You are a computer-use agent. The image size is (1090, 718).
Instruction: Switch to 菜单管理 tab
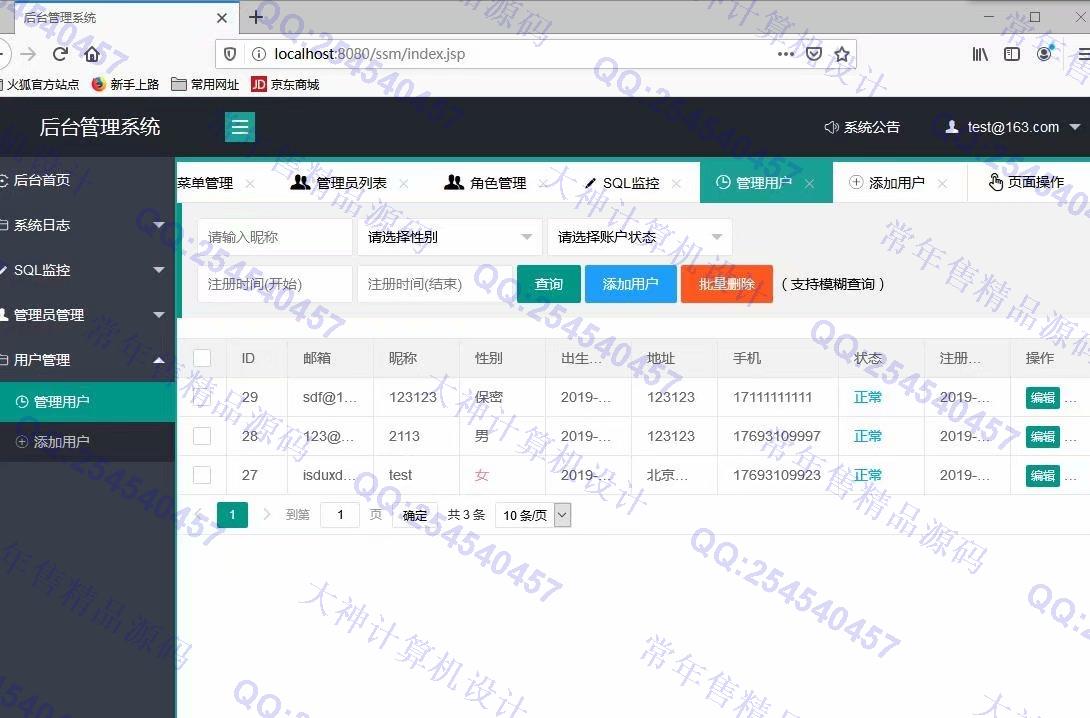(x=205, y=183)
